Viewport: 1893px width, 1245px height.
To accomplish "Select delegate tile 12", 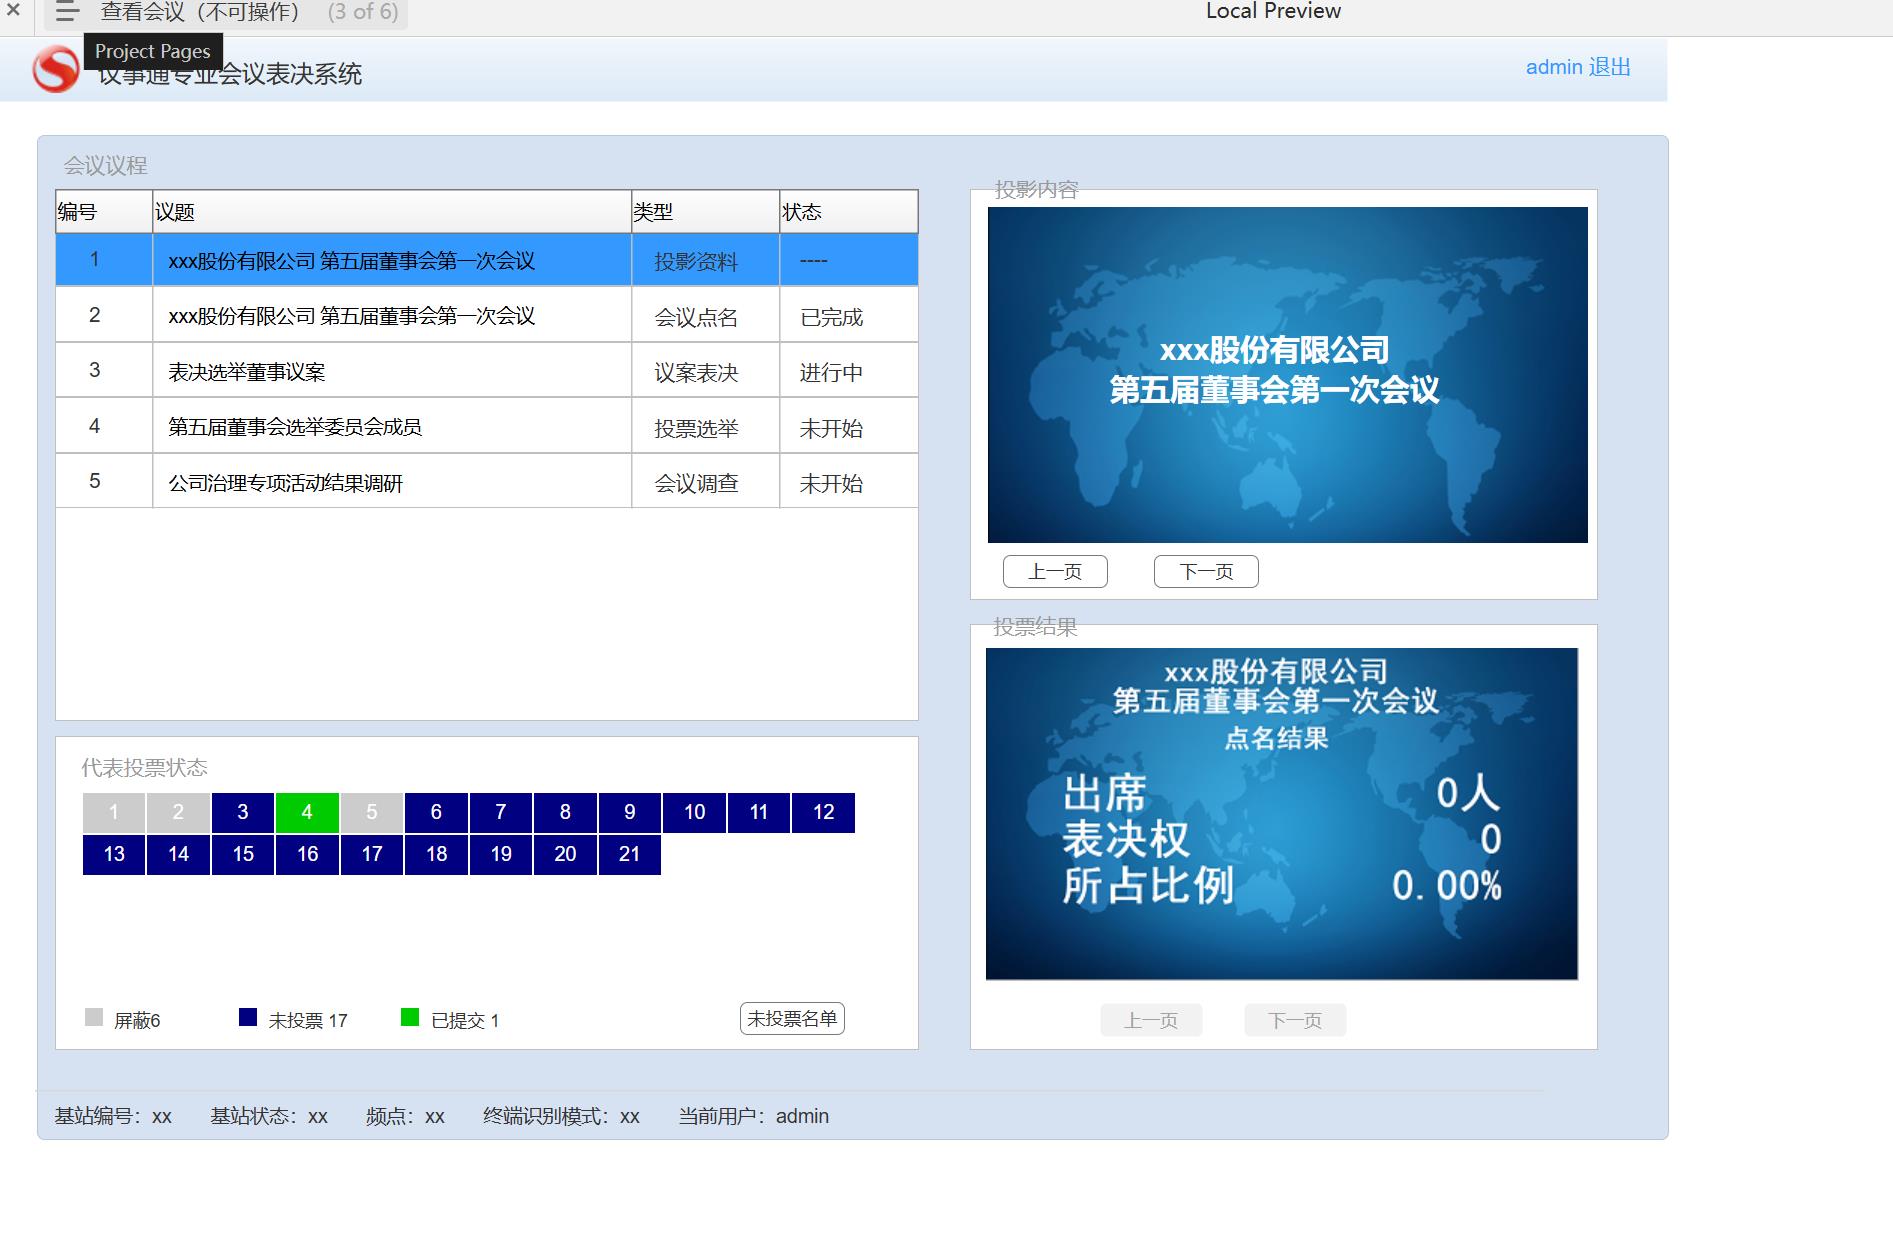I will [x=823, y=812].
